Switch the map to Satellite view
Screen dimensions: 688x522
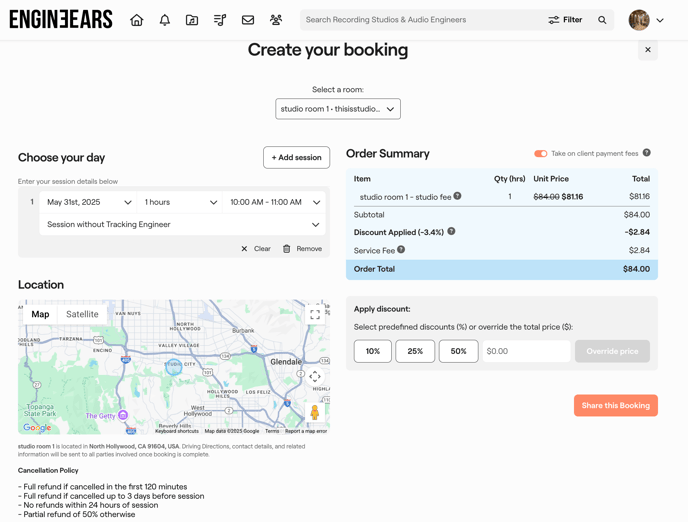tap(82, 314)
